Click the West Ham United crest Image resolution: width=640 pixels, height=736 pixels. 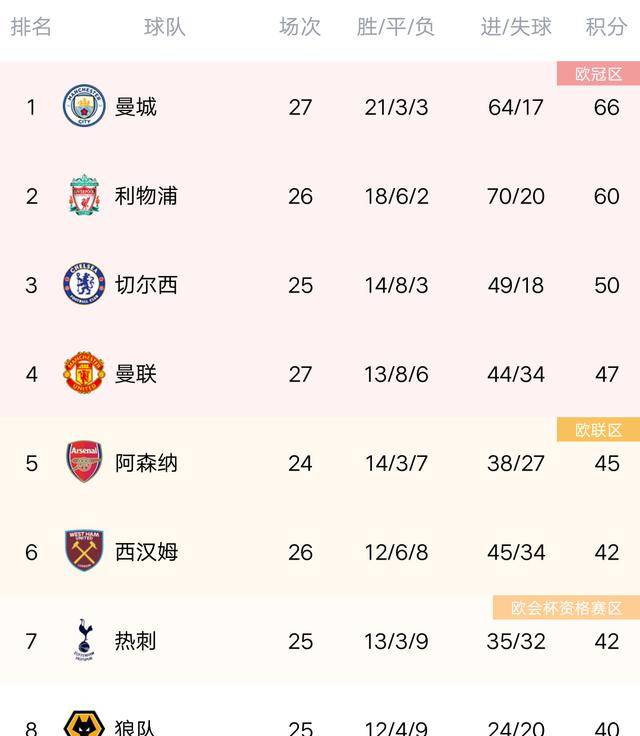pyautogui.click(x=84, y=550)
